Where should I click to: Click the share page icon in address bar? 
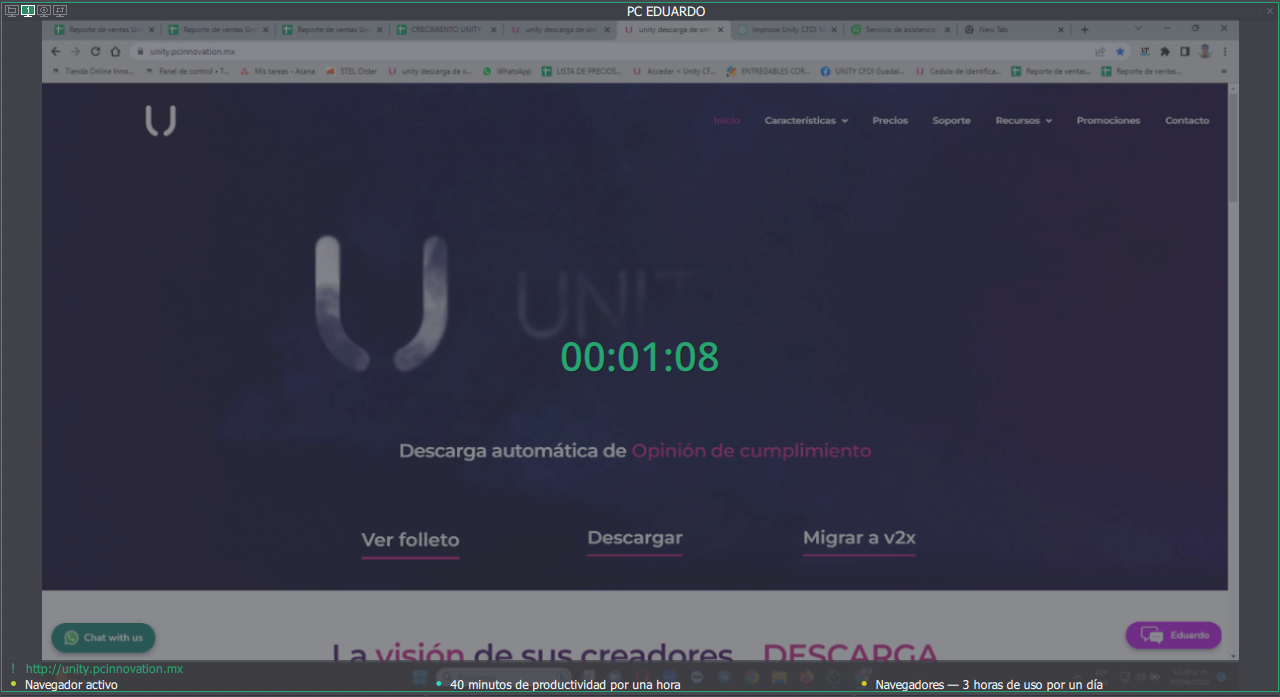(1100, 51)
